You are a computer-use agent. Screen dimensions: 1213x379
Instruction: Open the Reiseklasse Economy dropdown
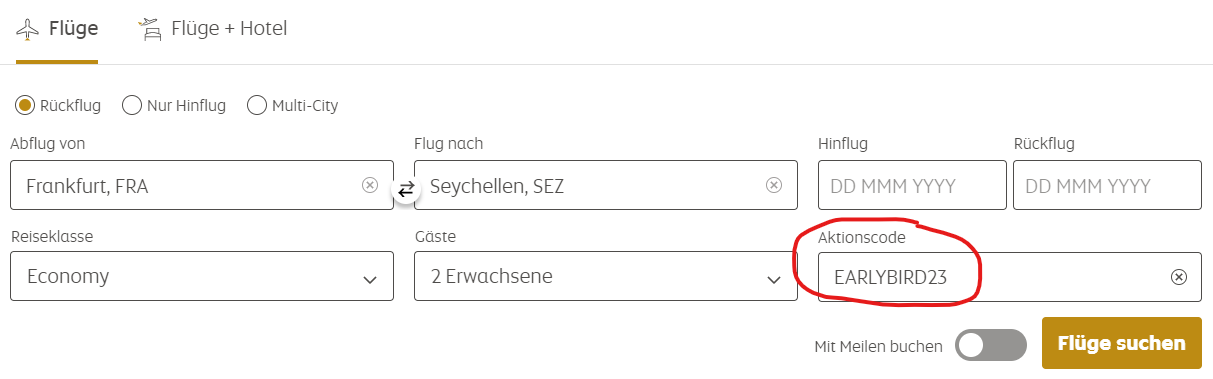(202, 276)
